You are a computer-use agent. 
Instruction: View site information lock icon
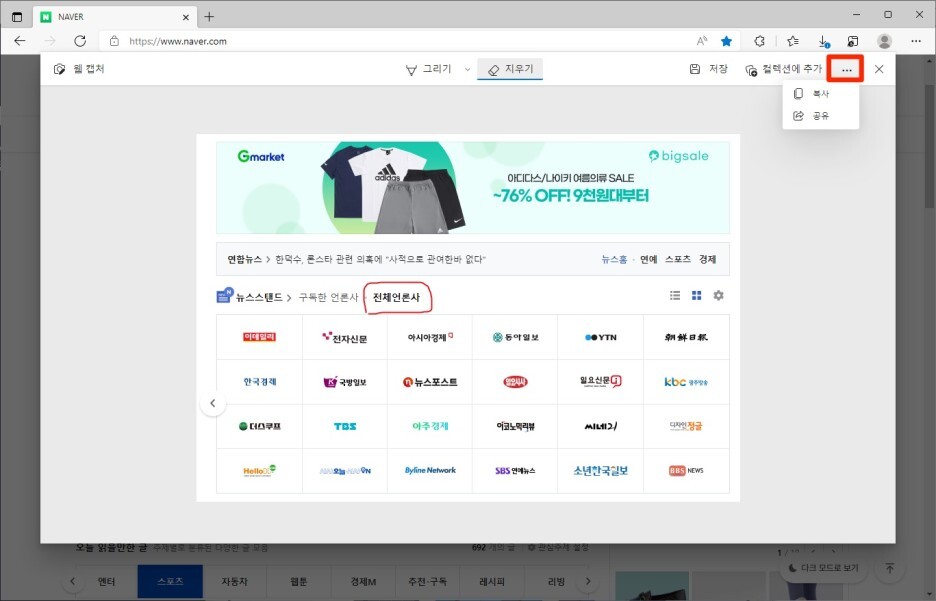115,41
